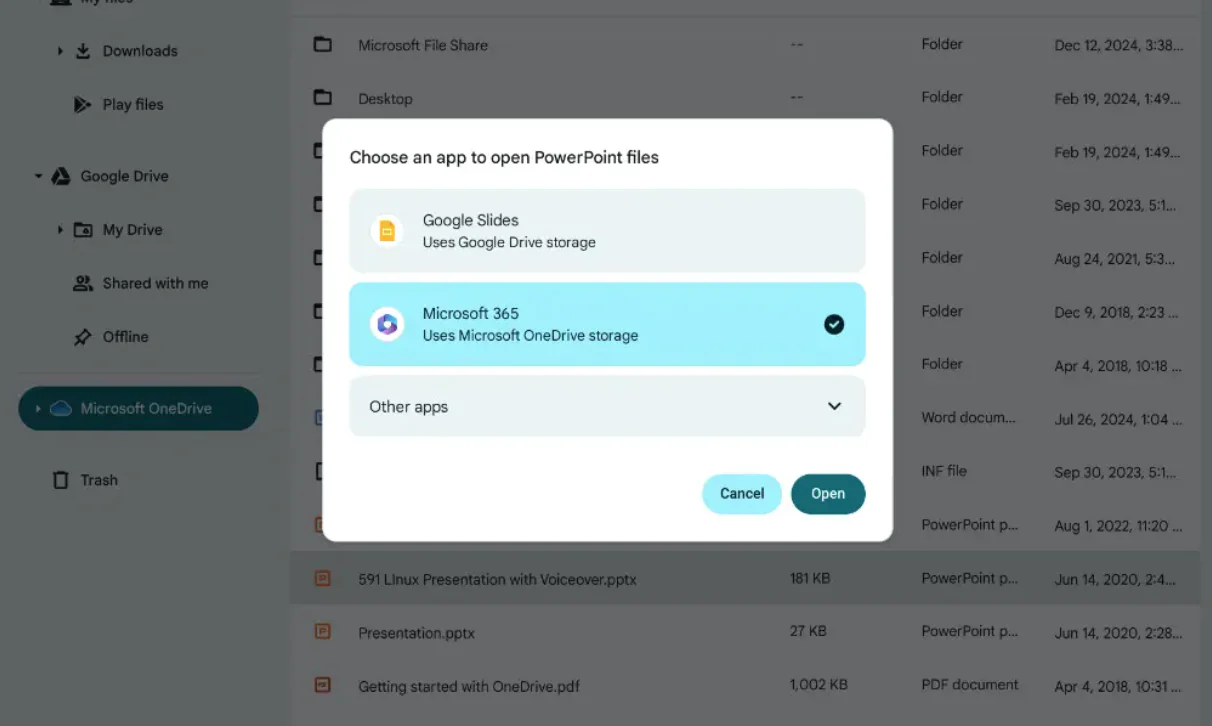The image size is (1212, 726).
Task: Click the dialog title about PowerPoint files
Action: pyautogui.click(x=504, y=157)
